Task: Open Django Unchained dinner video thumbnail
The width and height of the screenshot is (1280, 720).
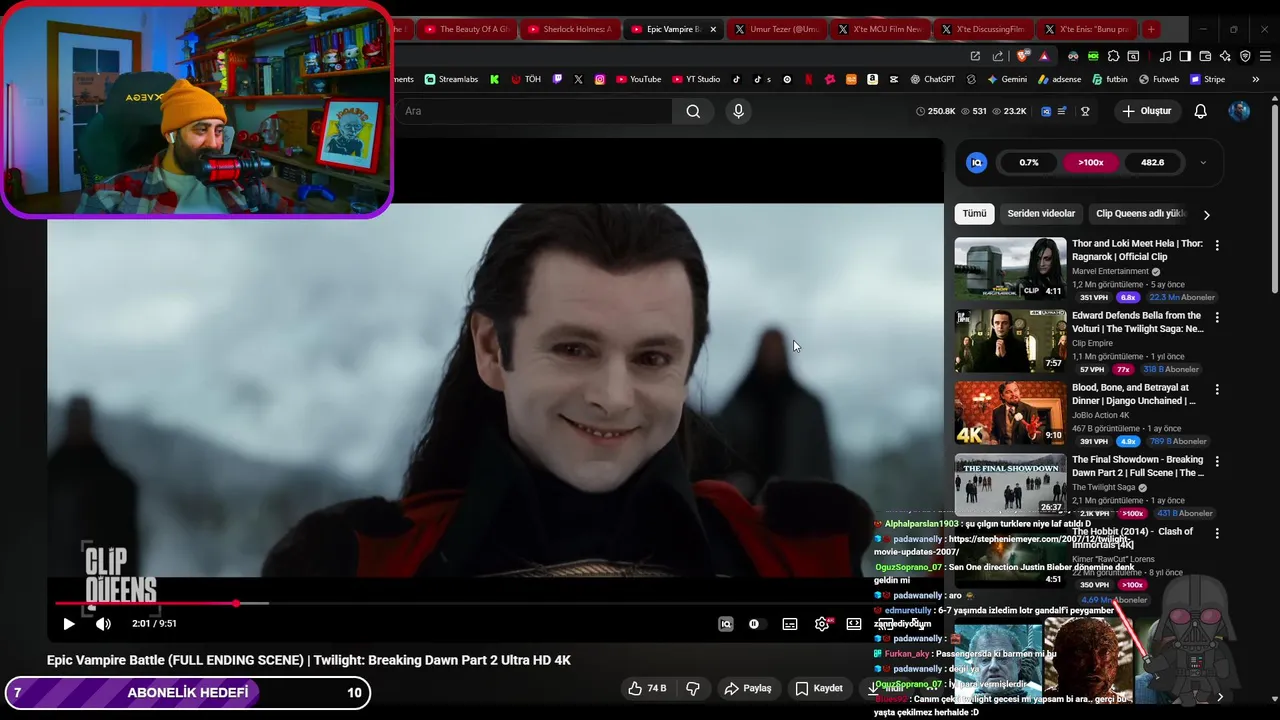Action: tap(1010, 412)
